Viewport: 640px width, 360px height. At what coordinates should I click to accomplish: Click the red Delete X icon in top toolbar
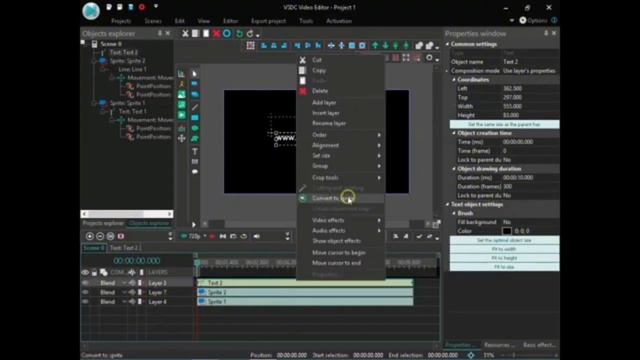pos(216,33)
